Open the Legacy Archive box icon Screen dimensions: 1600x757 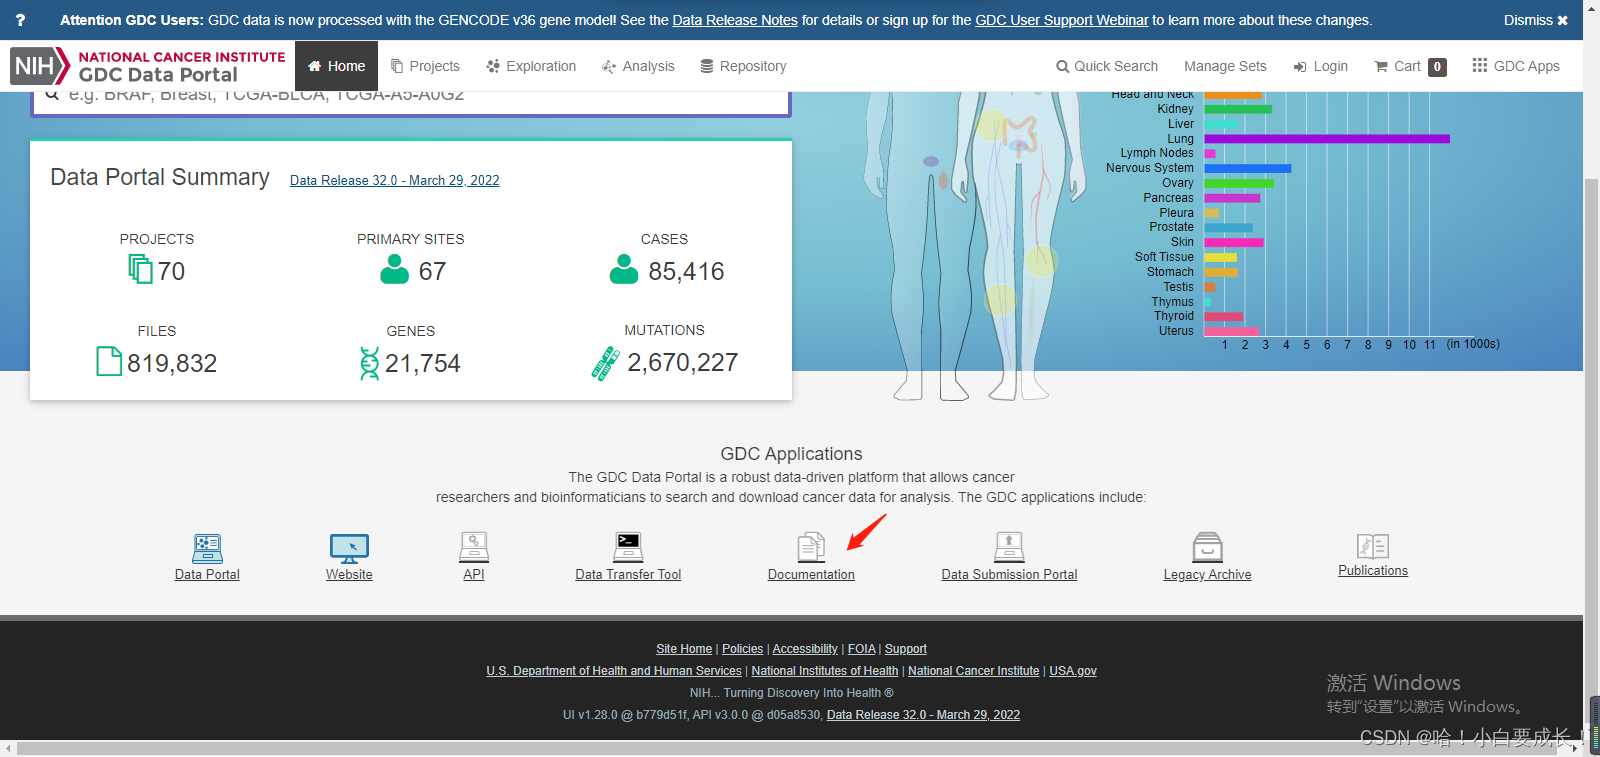1208,547
